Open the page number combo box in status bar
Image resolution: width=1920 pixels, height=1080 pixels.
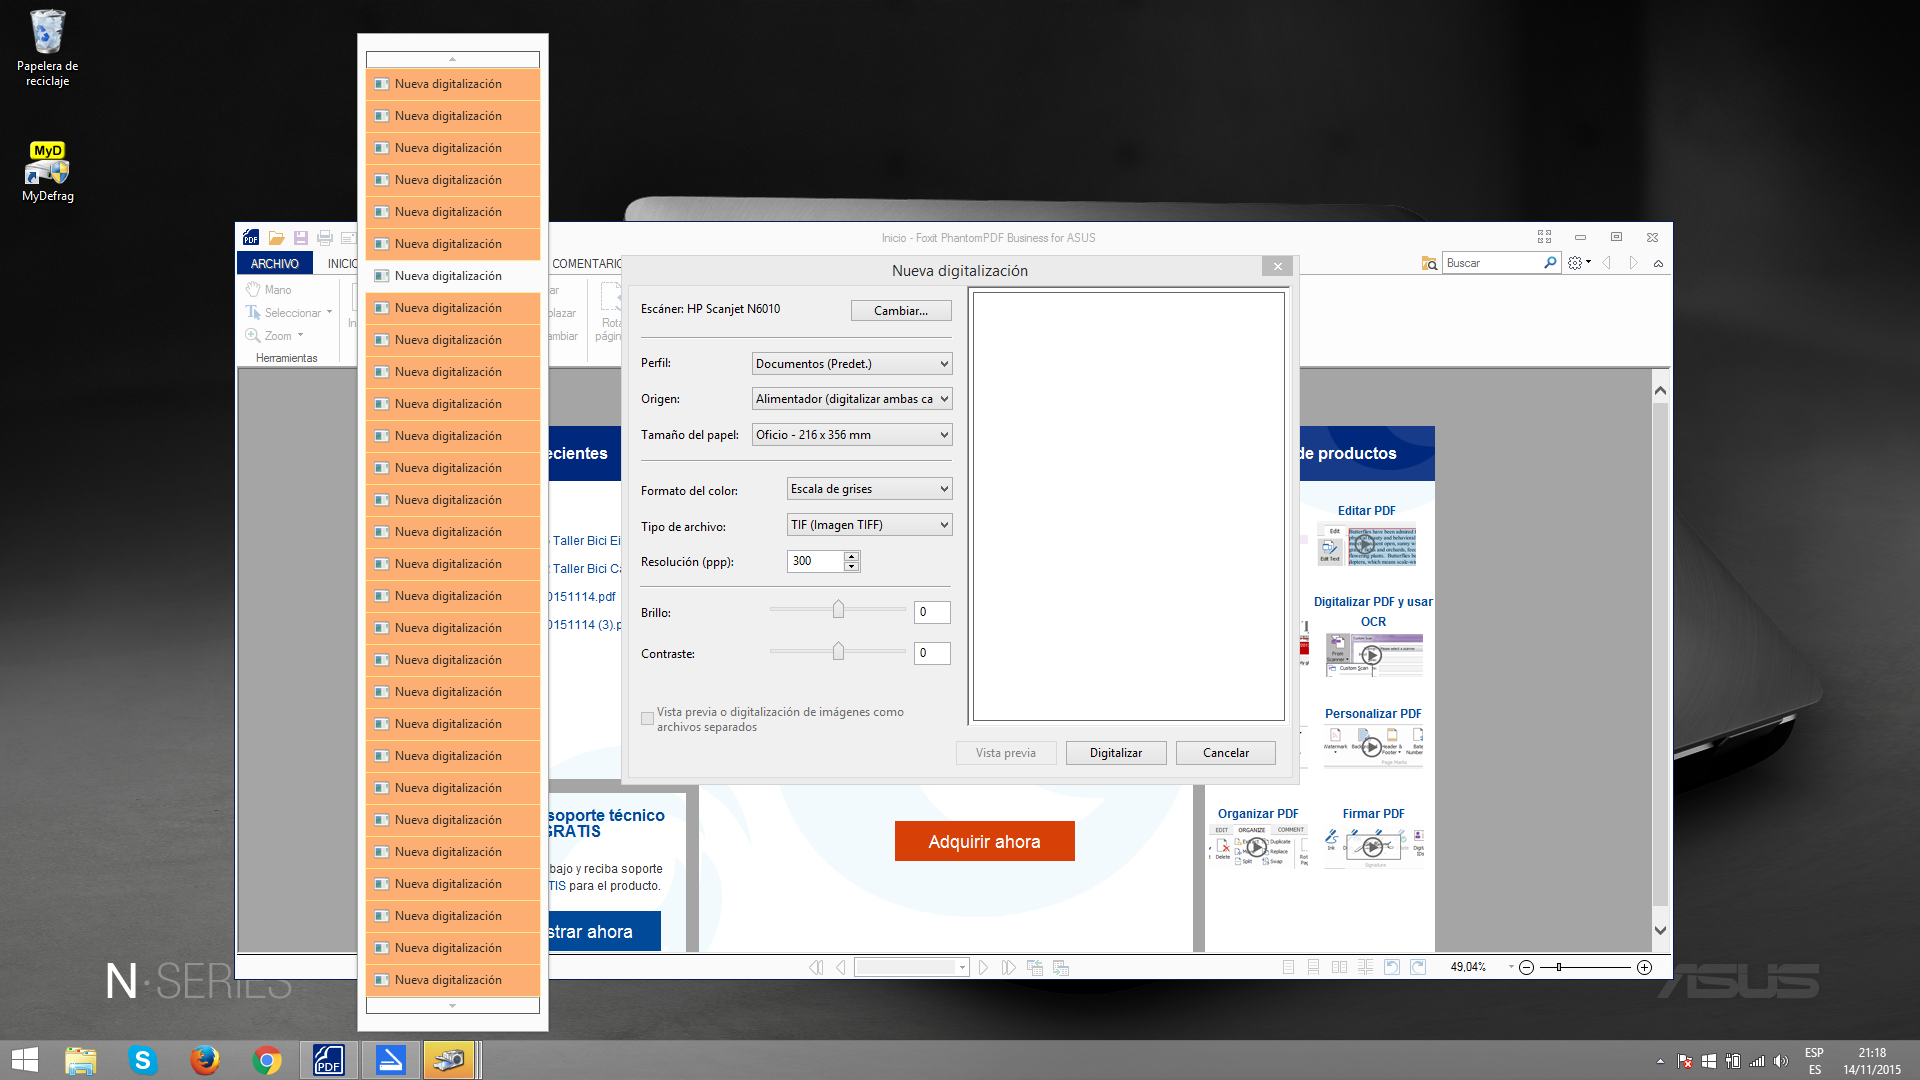click(911, 967)
